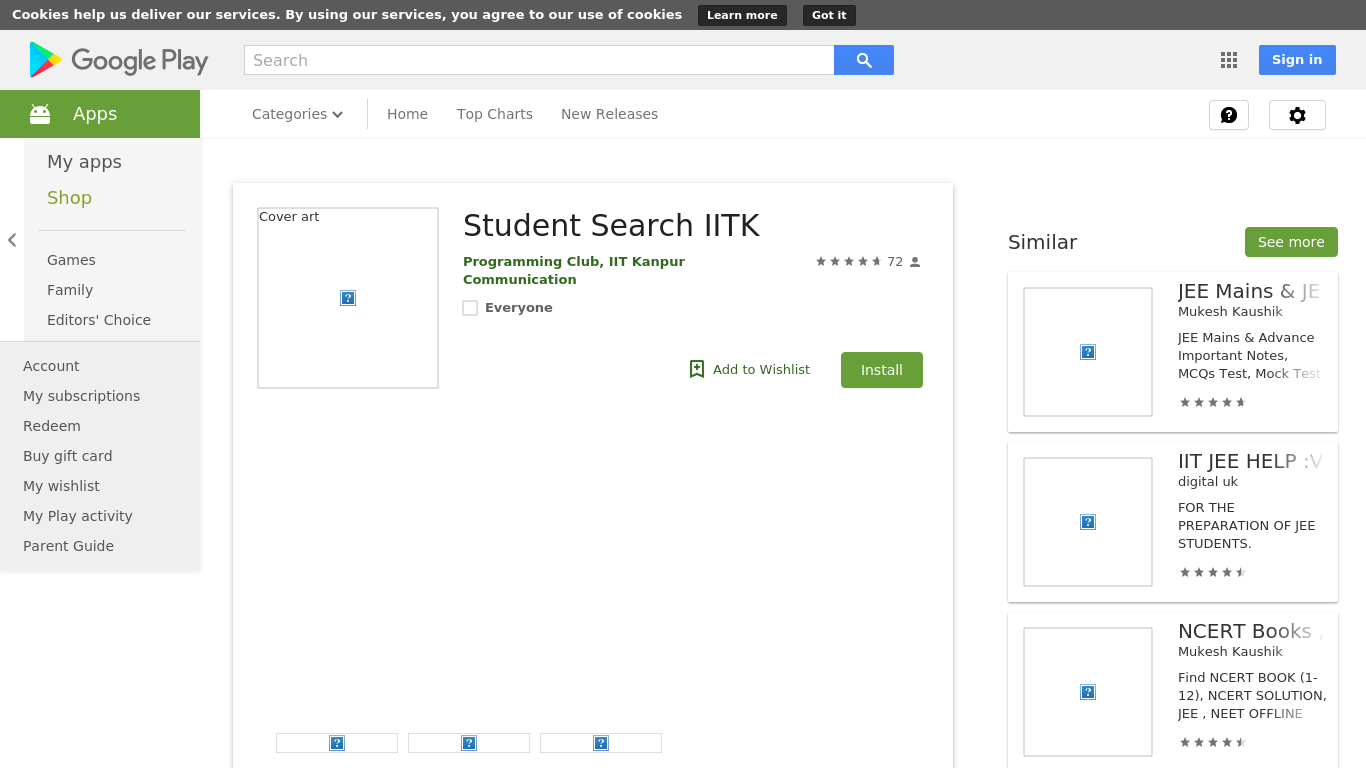Open the IIT JEE HELP app thumbnail
Screen dimensions: 1366x768
point(1088,522)
